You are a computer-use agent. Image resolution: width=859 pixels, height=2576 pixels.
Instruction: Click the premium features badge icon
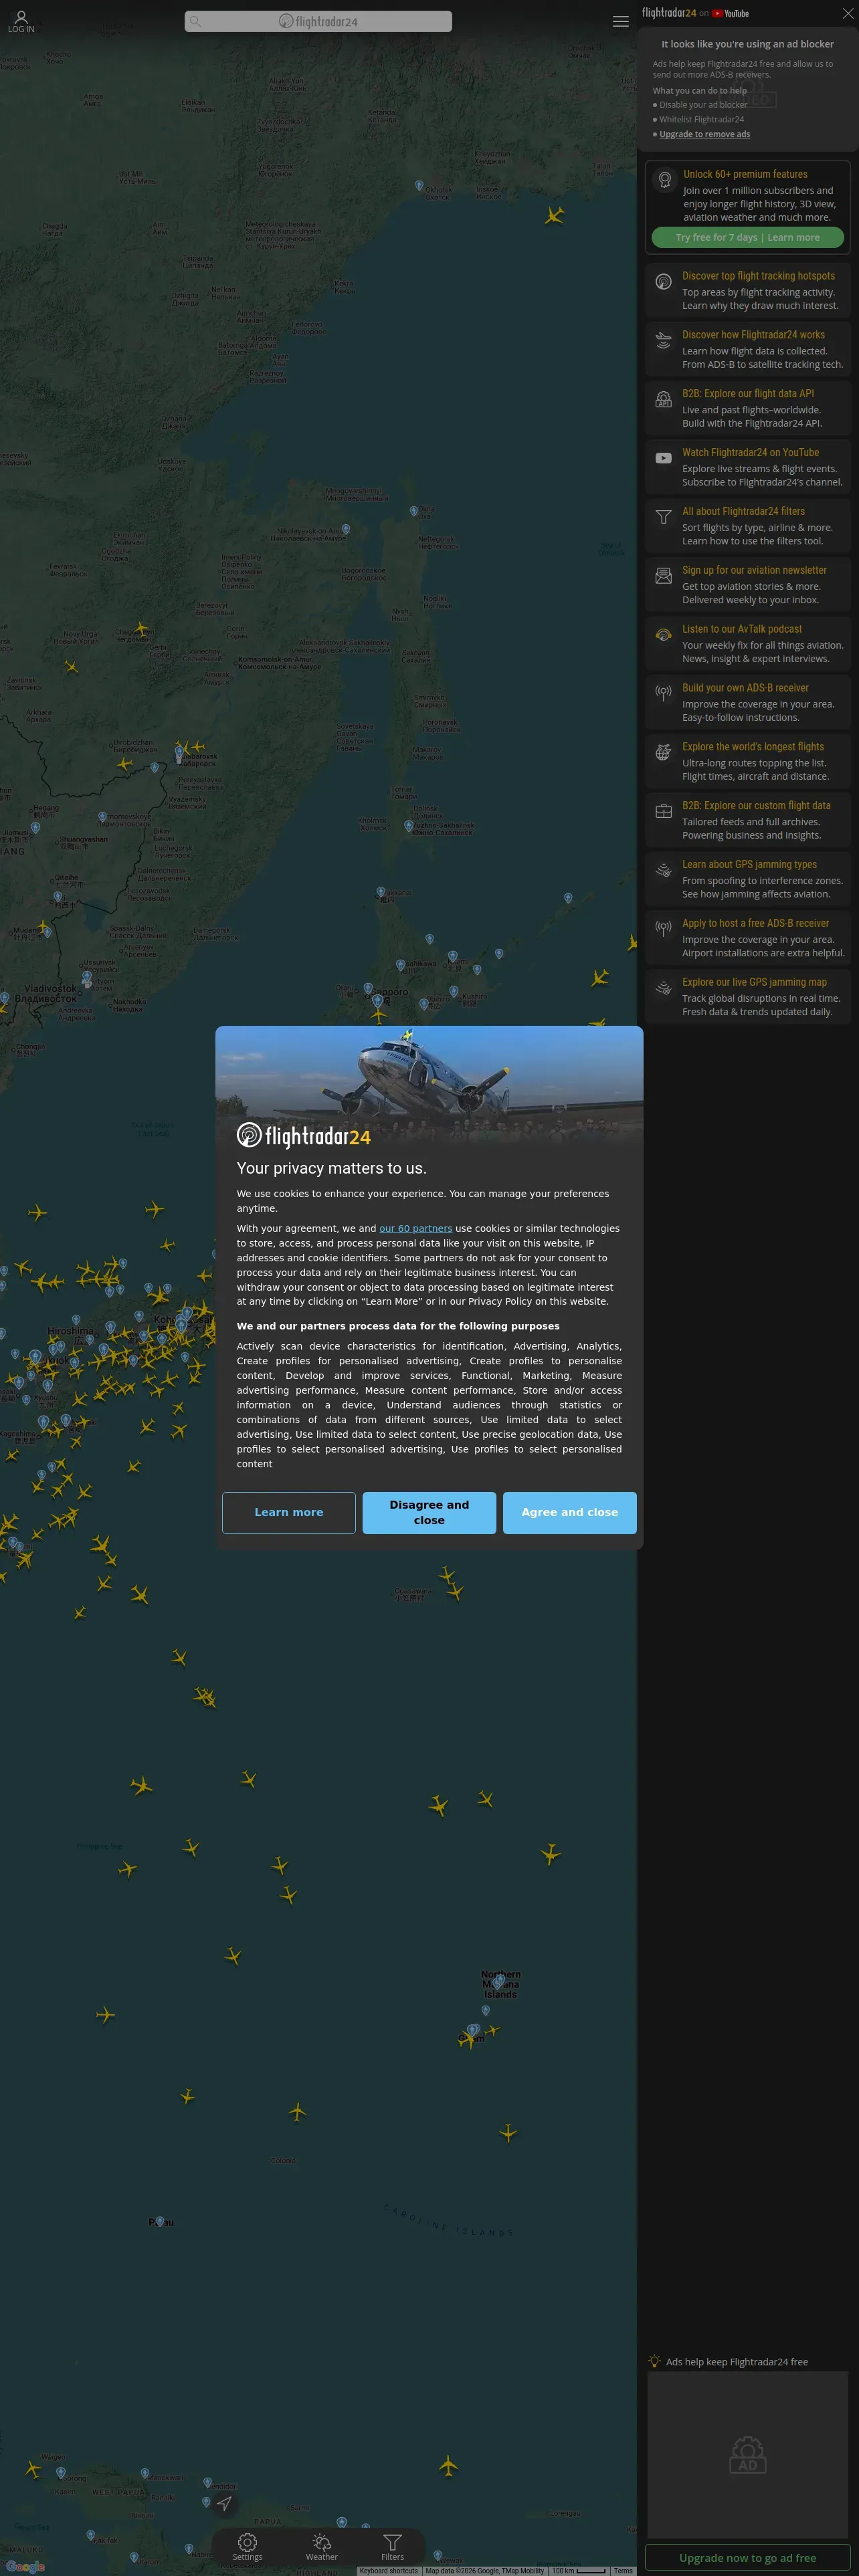pyautogui.click(x=665, y=180)
